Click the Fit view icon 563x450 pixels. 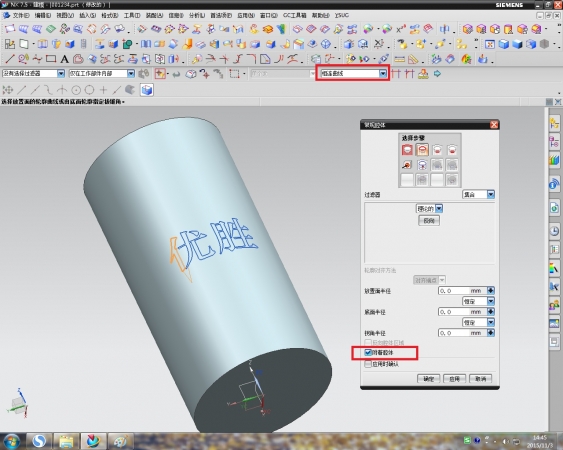pyautogui.click(x=490, y=44)
